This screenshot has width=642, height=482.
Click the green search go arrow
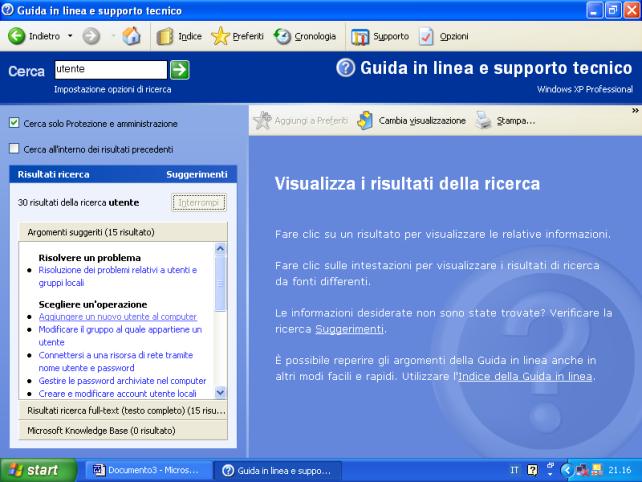(x=180, y=70)
